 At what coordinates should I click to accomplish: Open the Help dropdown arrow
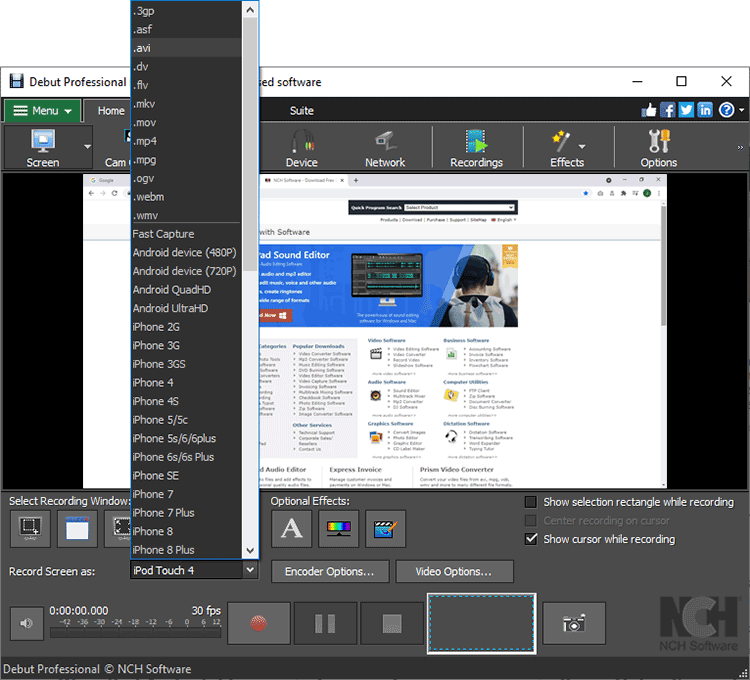(741, 110)
